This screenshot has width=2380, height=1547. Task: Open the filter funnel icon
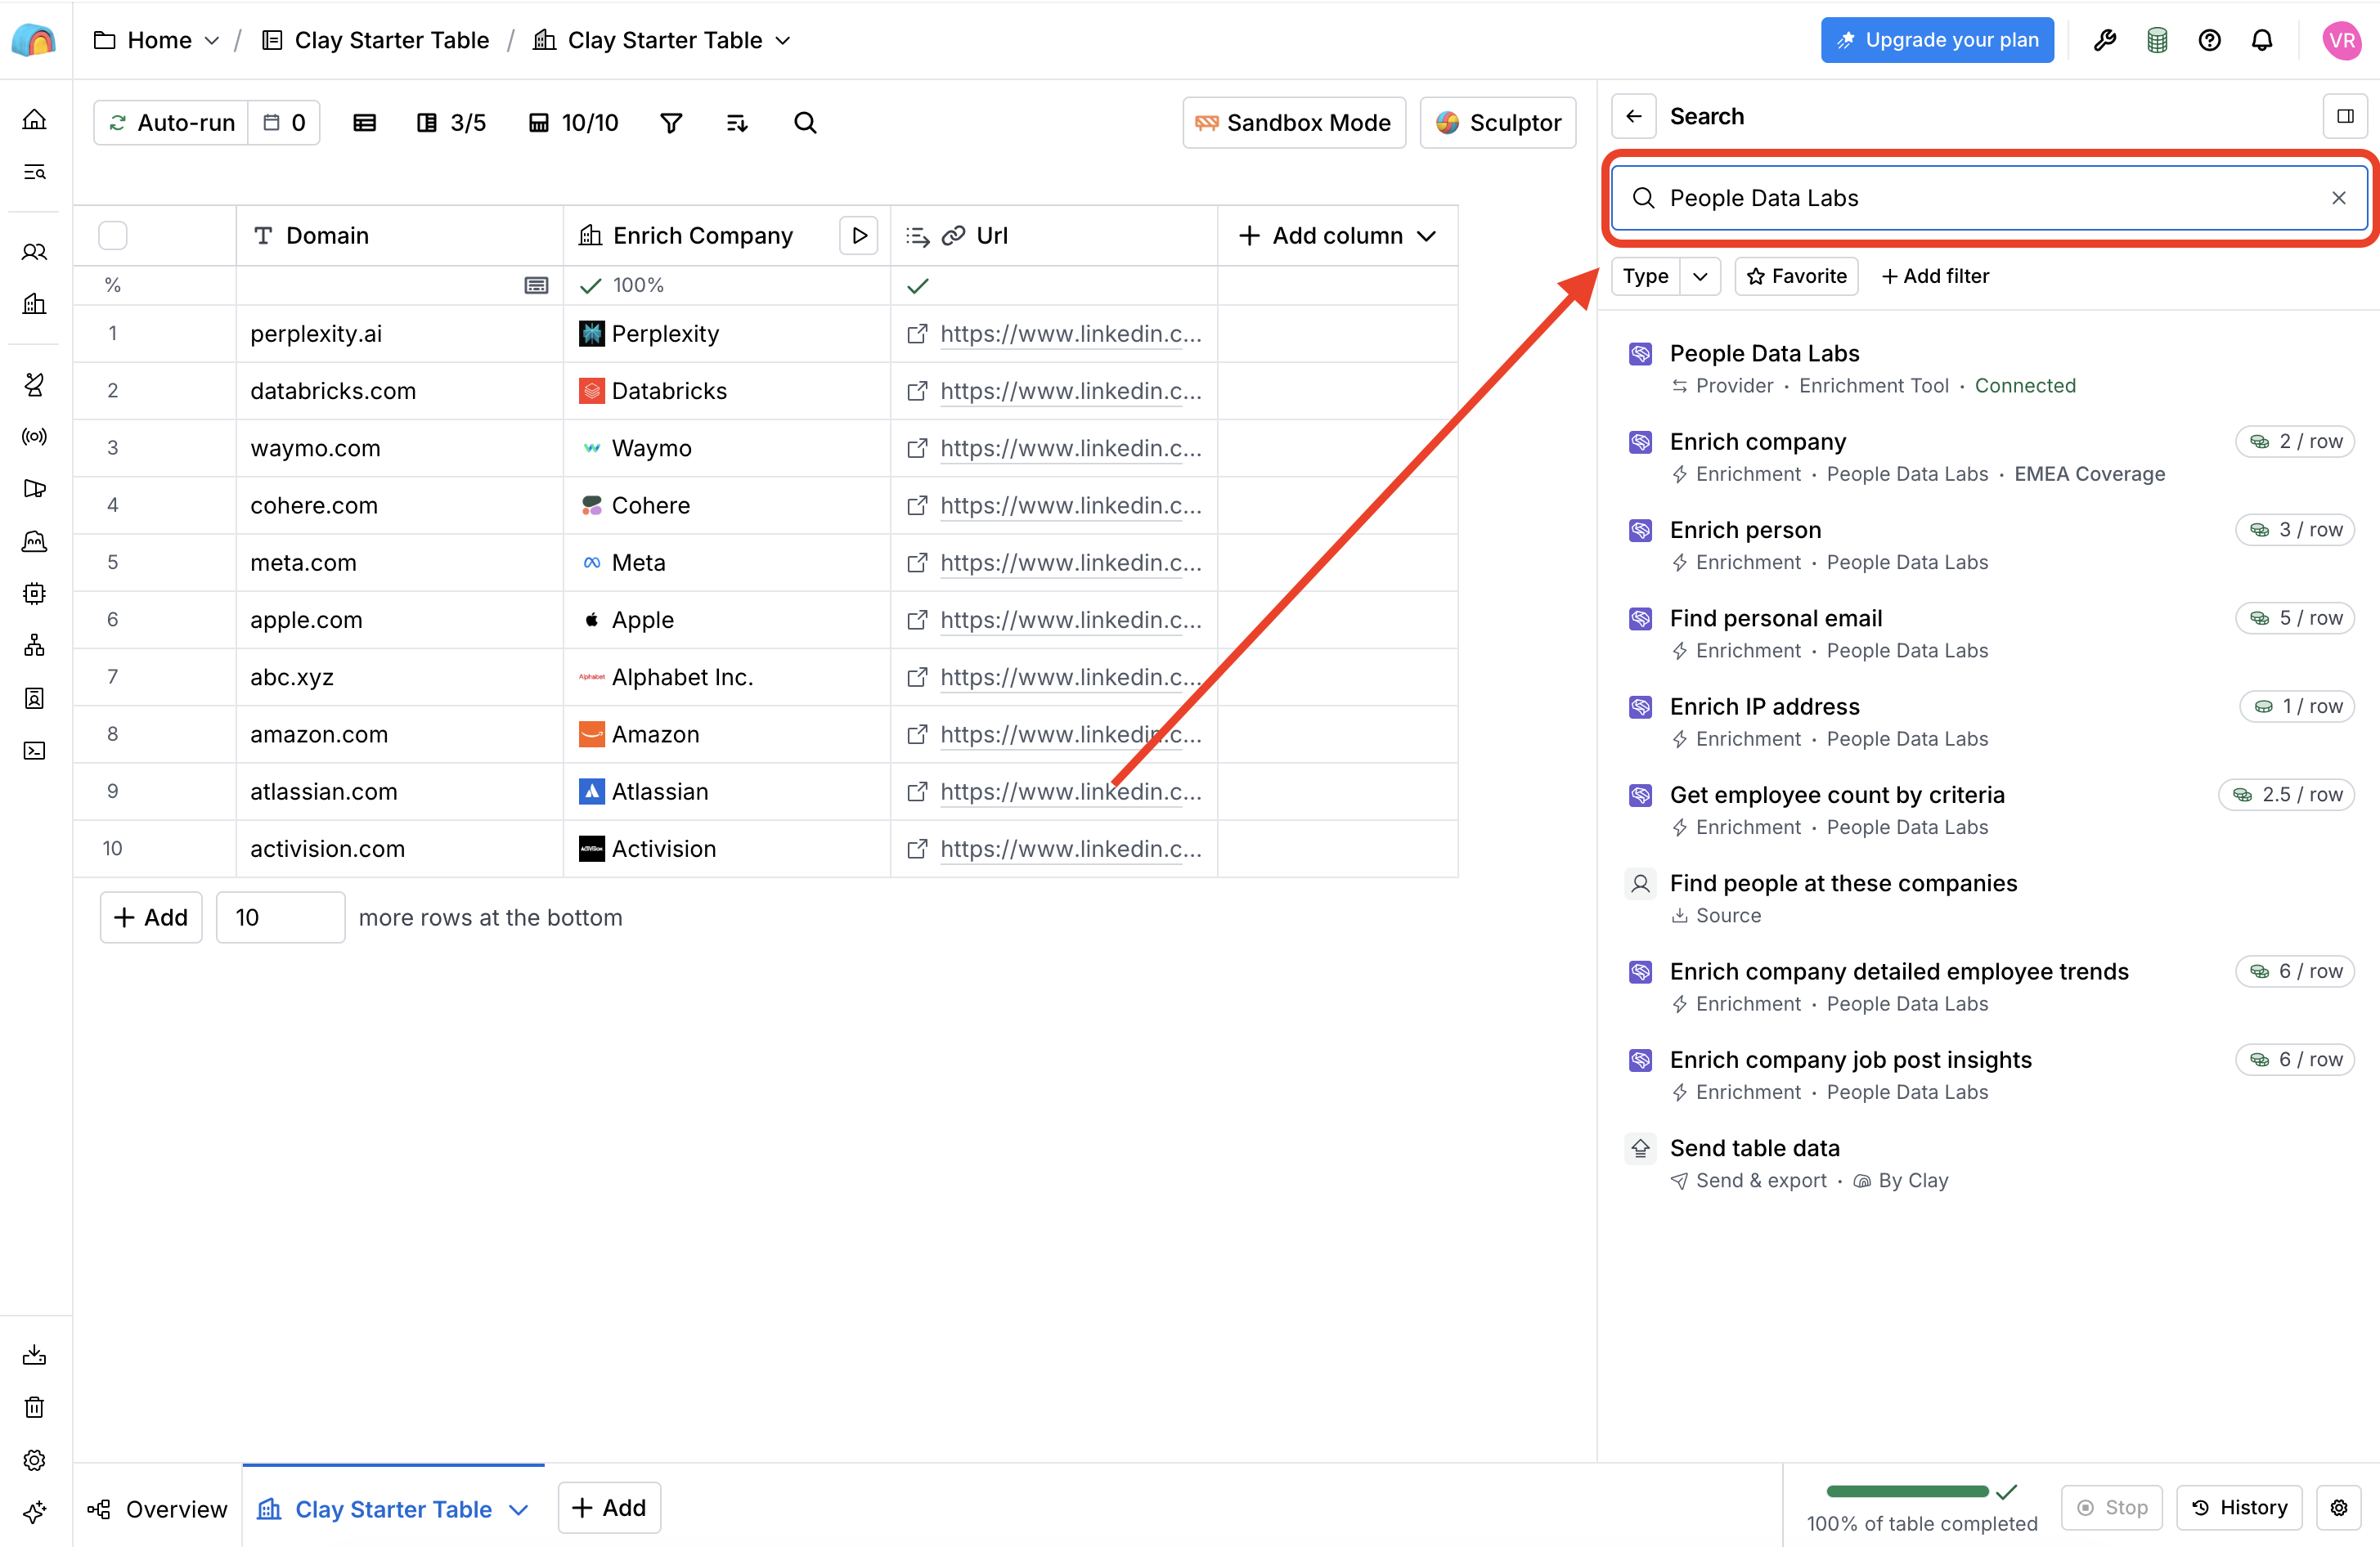pyautogui.click(x=671, y=123)
